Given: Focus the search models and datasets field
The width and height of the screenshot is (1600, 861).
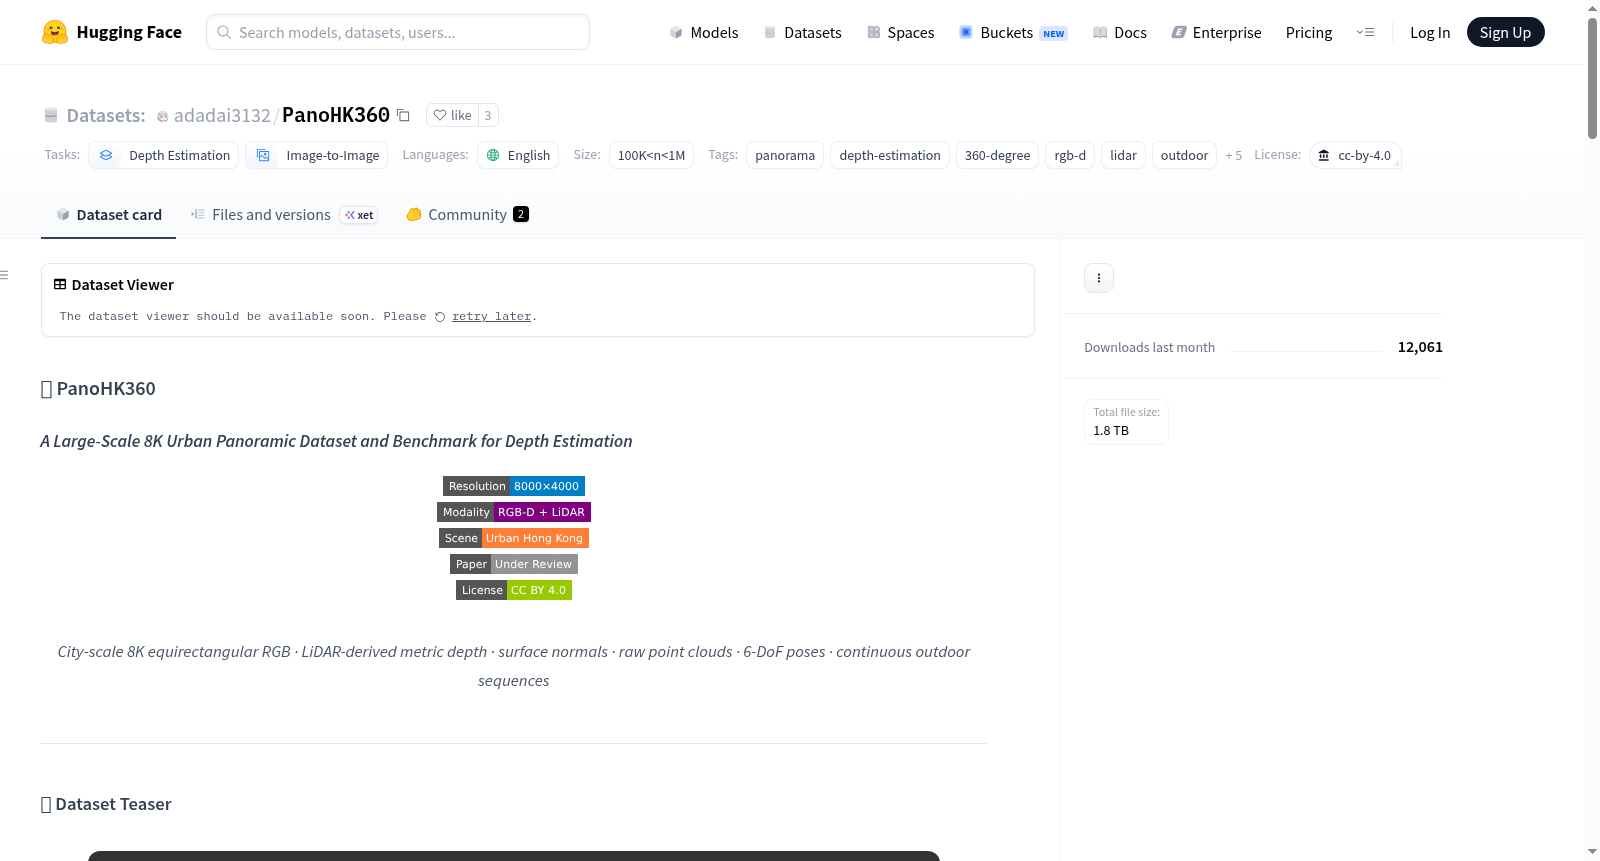Looking at the screenshot, I should click(398, 32).
